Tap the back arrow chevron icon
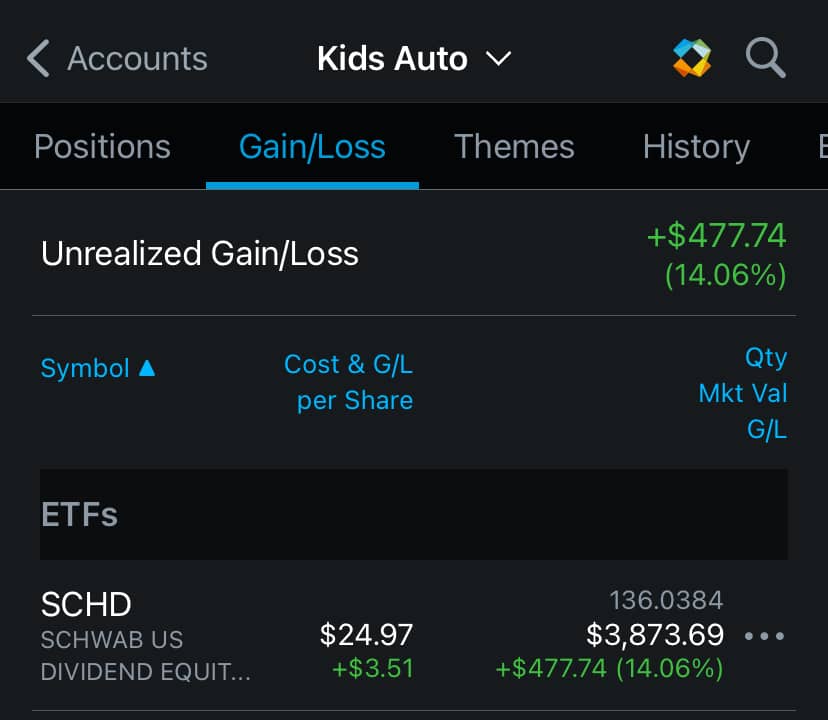Image resolution: width=828 pixels, height=720 pixels. 38,58
